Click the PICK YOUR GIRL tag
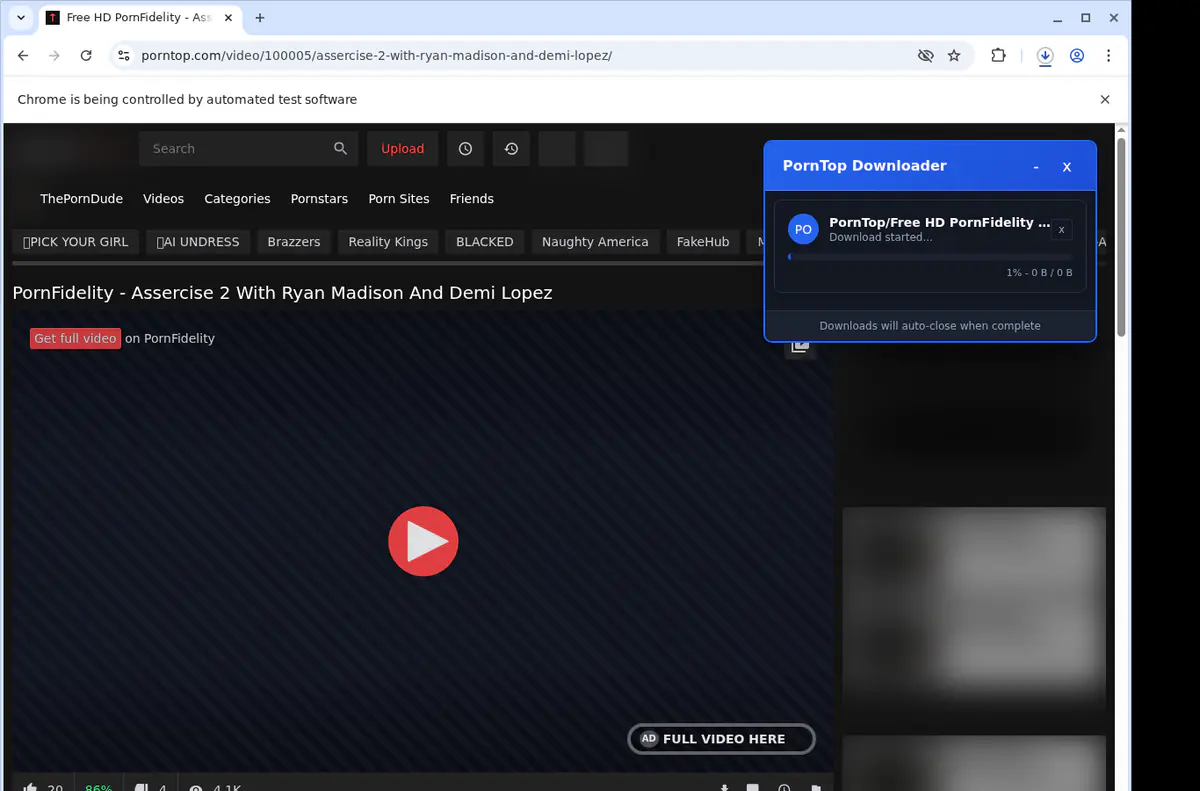The image size is (1200, 791). click(75, 242)
